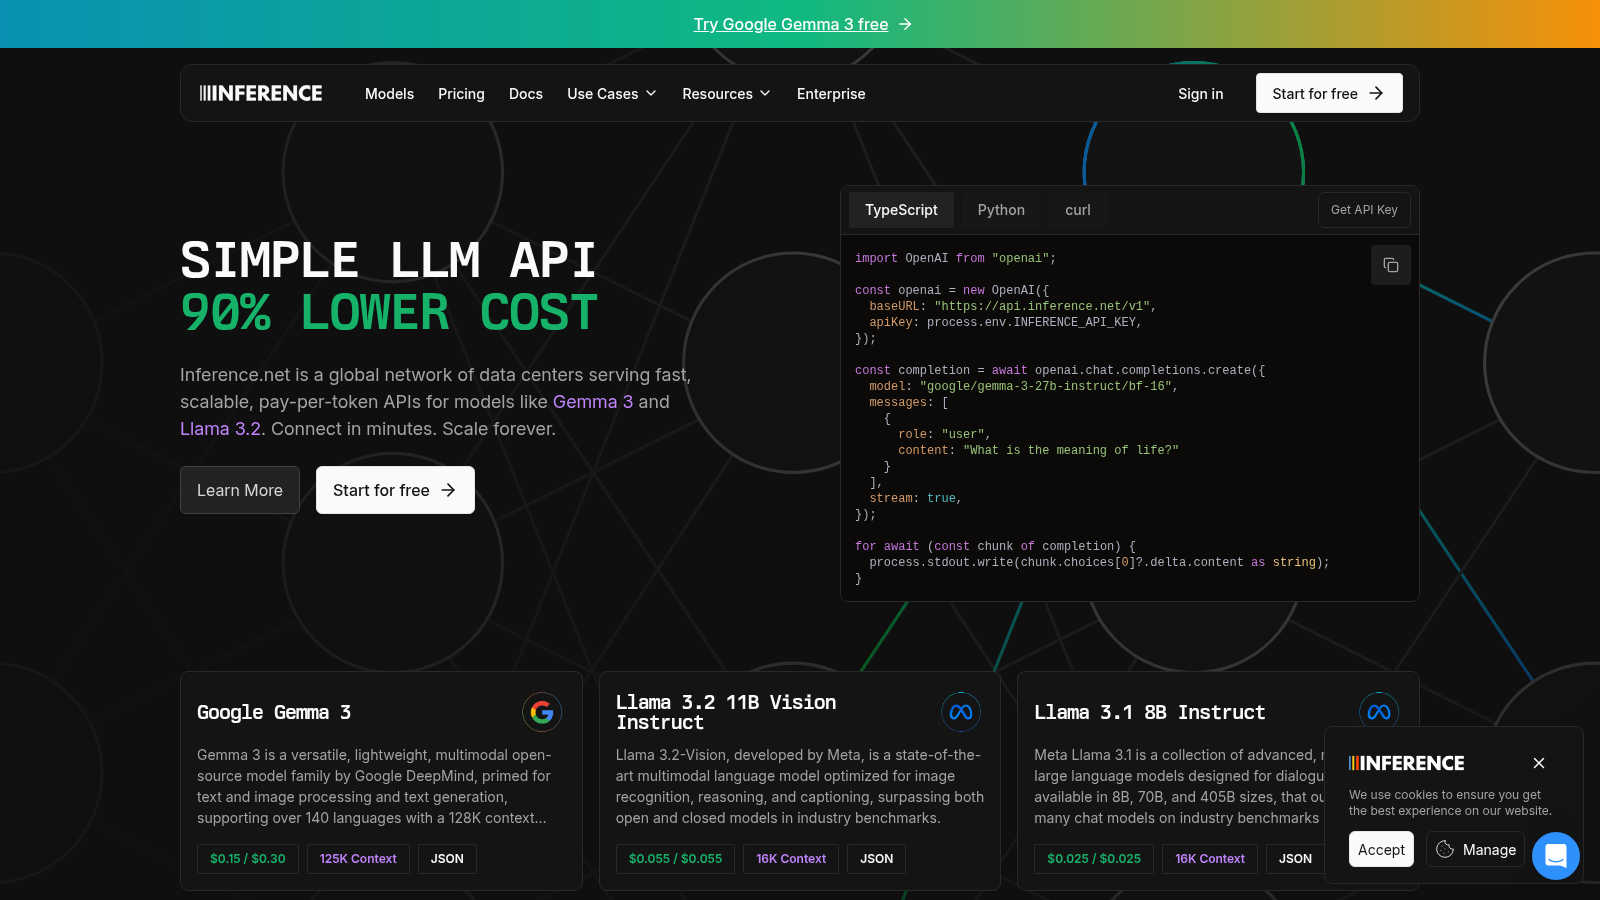The height and width of the screenshot is (900, 1600).
Task: Open the Google Gemma 3 card title
Action: (274, 712)
